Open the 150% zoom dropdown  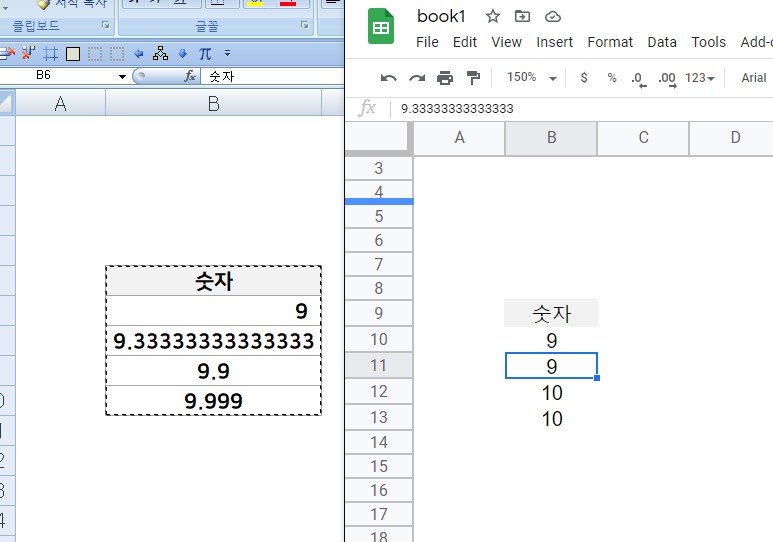[531, 77]
